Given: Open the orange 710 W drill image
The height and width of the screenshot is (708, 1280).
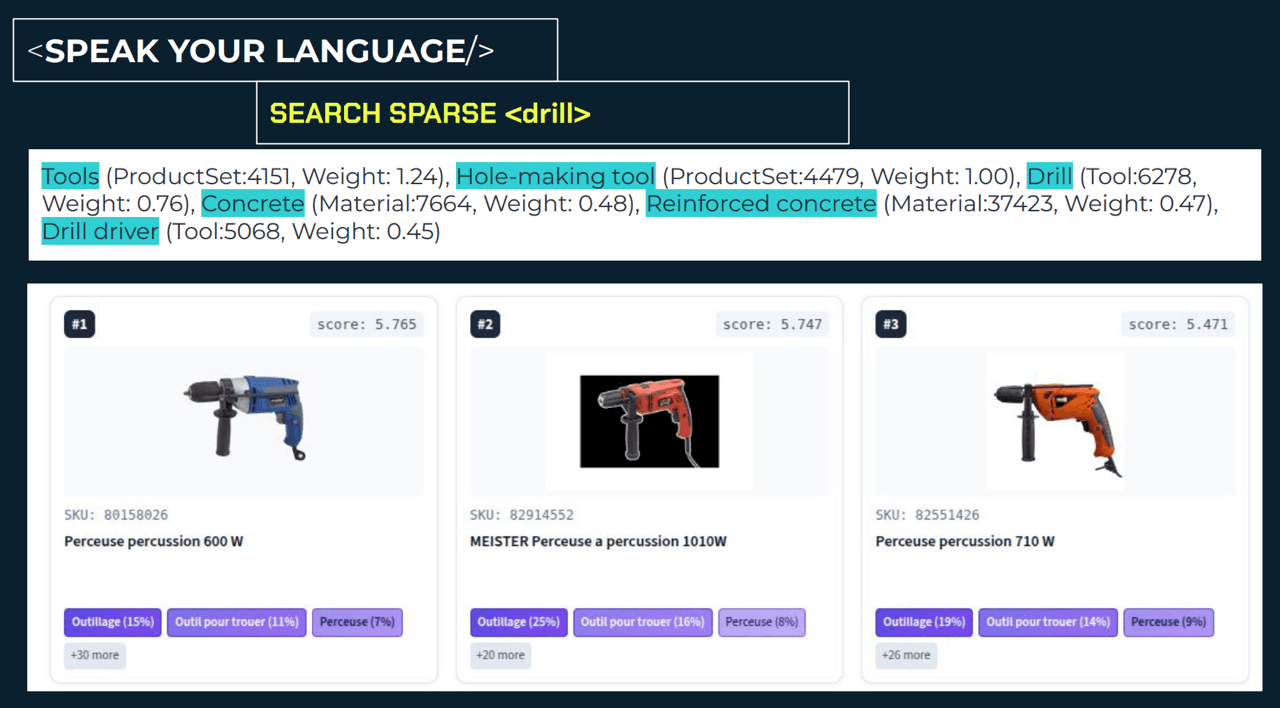Looking at the screenshot, I should [1055, 421].
